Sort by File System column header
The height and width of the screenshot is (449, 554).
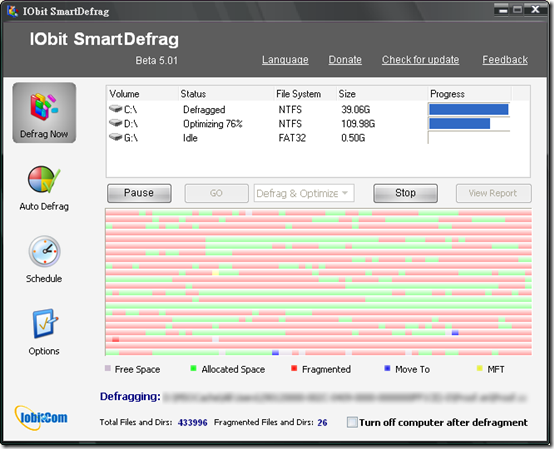point(305,94)
